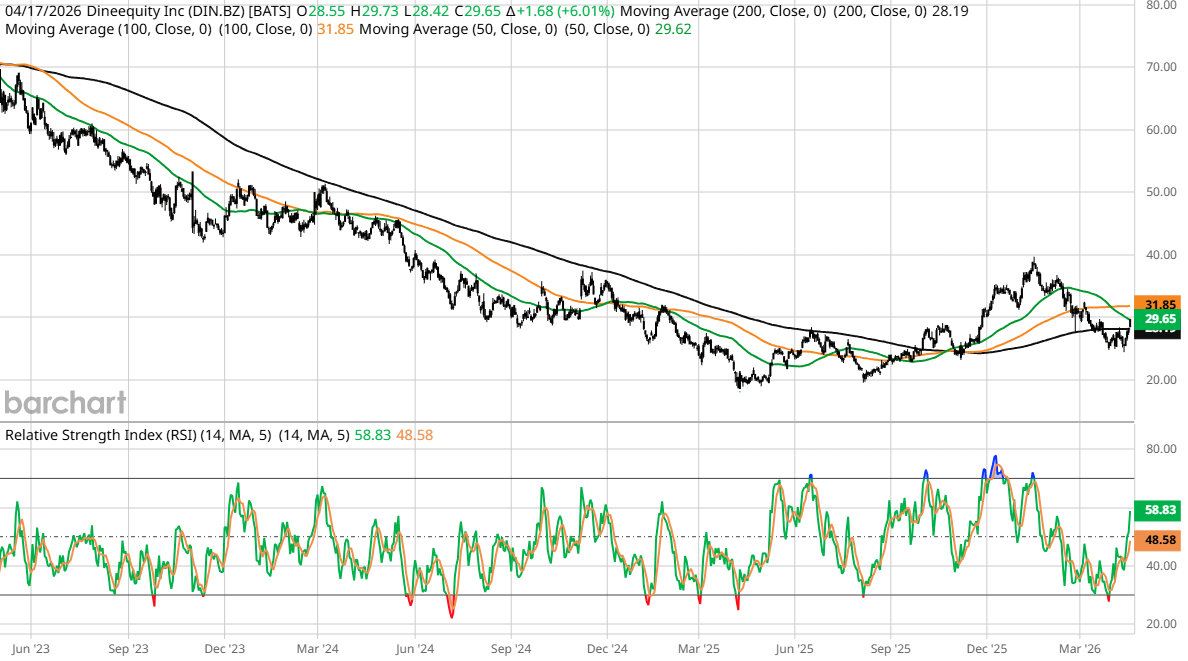Click the Mar '25 date axis label

pos(699,649)
